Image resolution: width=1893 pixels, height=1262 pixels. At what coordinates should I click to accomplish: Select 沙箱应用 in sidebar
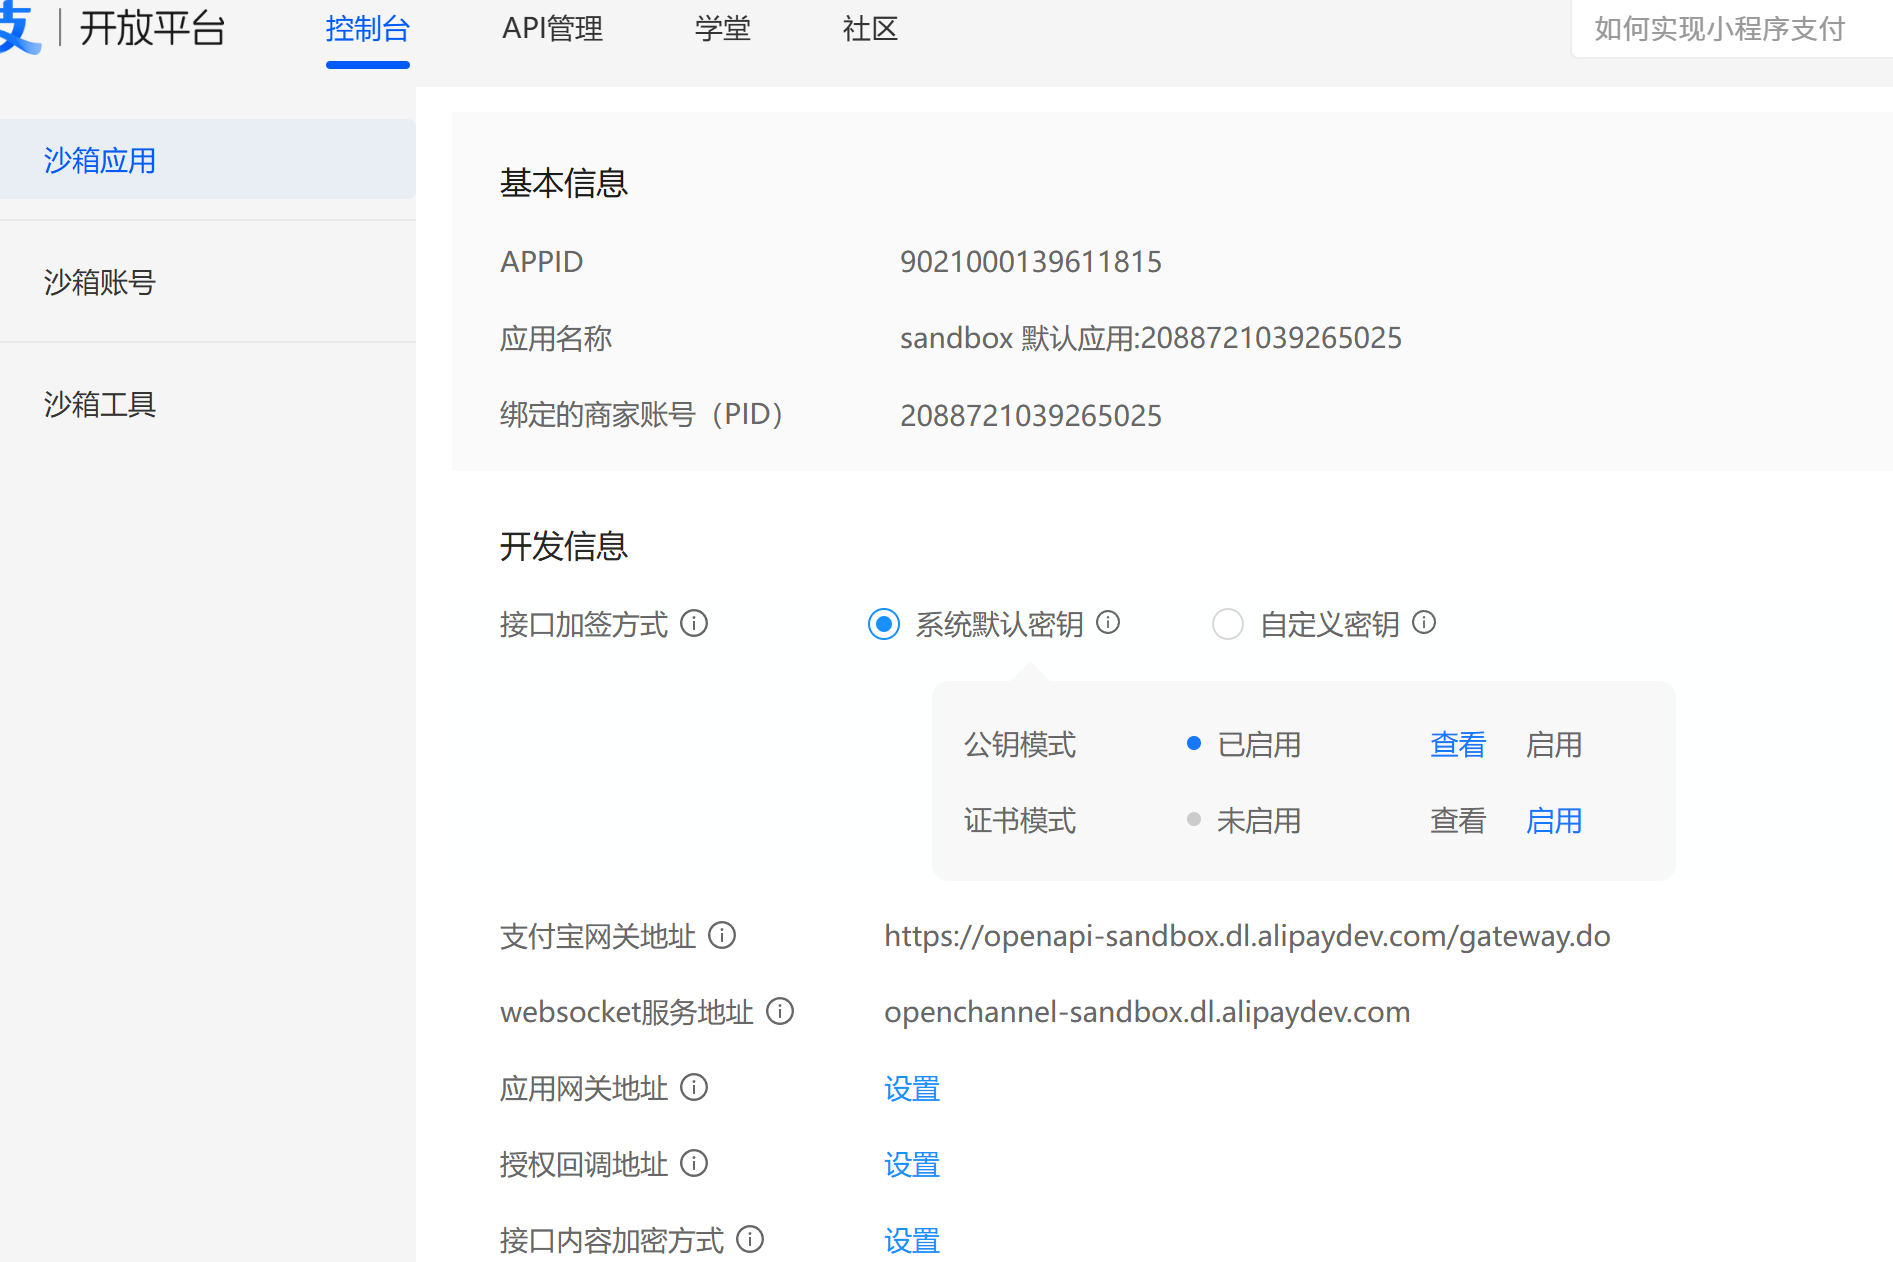pos(207,160)
